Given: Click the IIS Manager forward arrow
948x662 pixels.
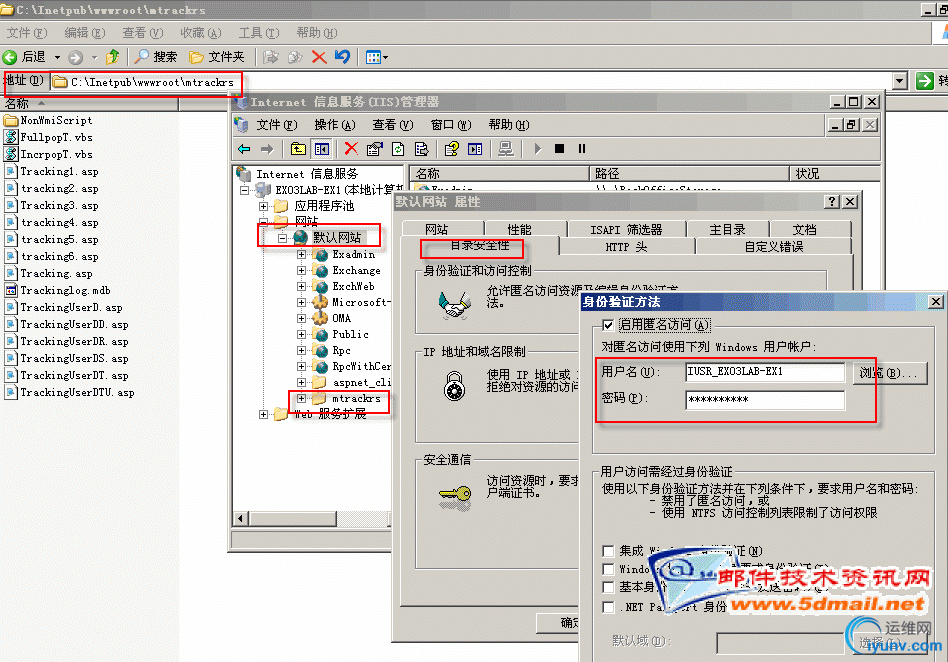Looking at the screenshot, I should point(267,149).
